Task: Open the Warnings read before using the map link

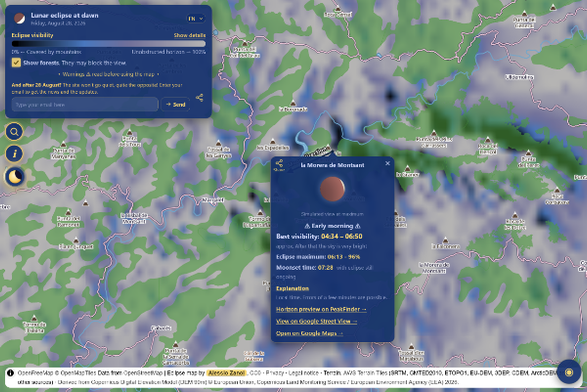Action: (x=109, y=74)
